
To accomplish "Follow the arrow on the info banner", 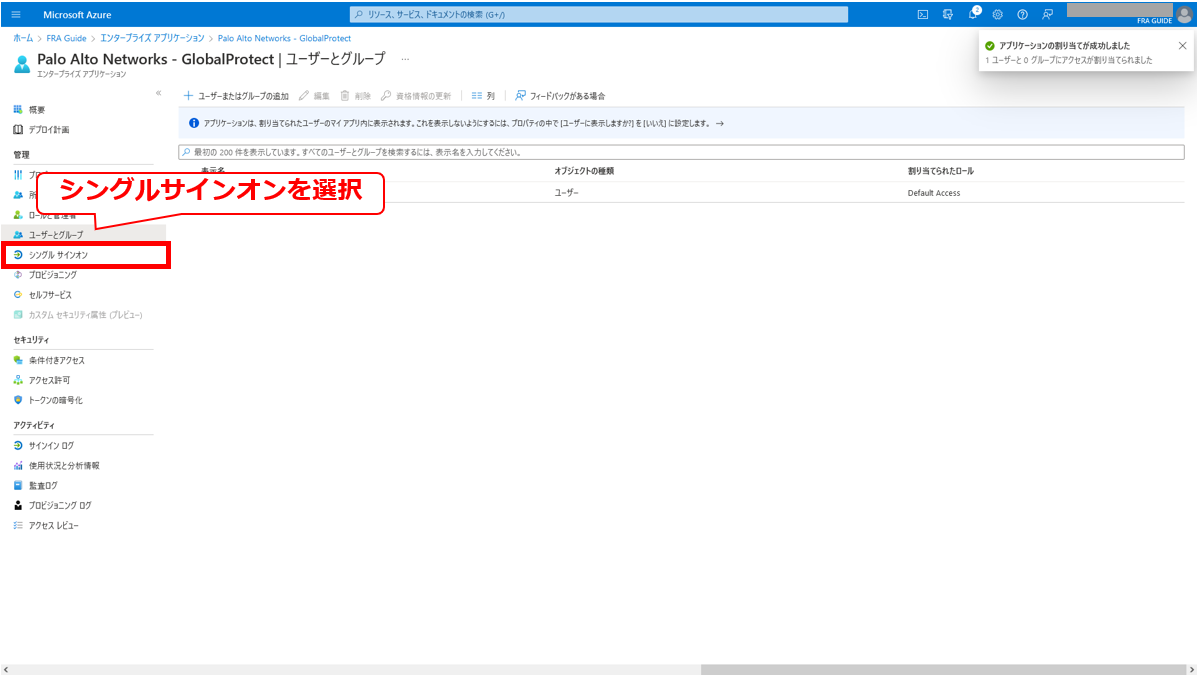I will click(x=720, y=124).
